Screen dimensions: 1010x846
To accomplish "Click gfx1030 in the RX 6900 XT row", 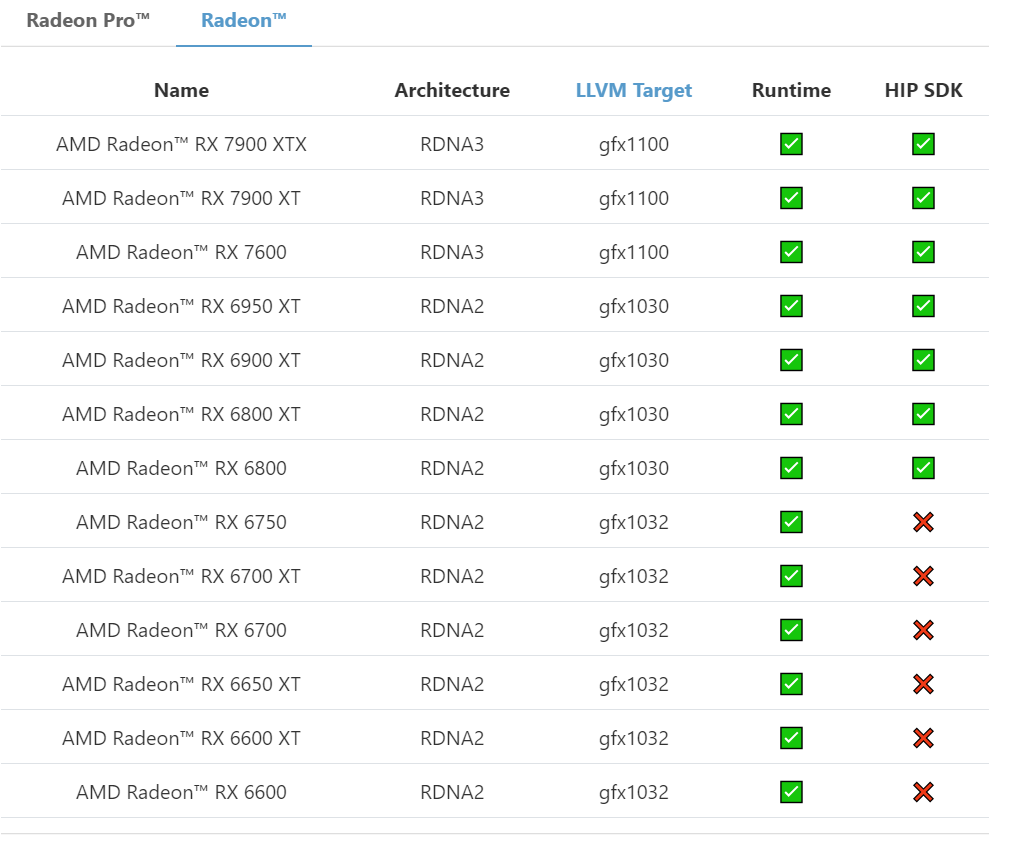I will tap(634, 360).
